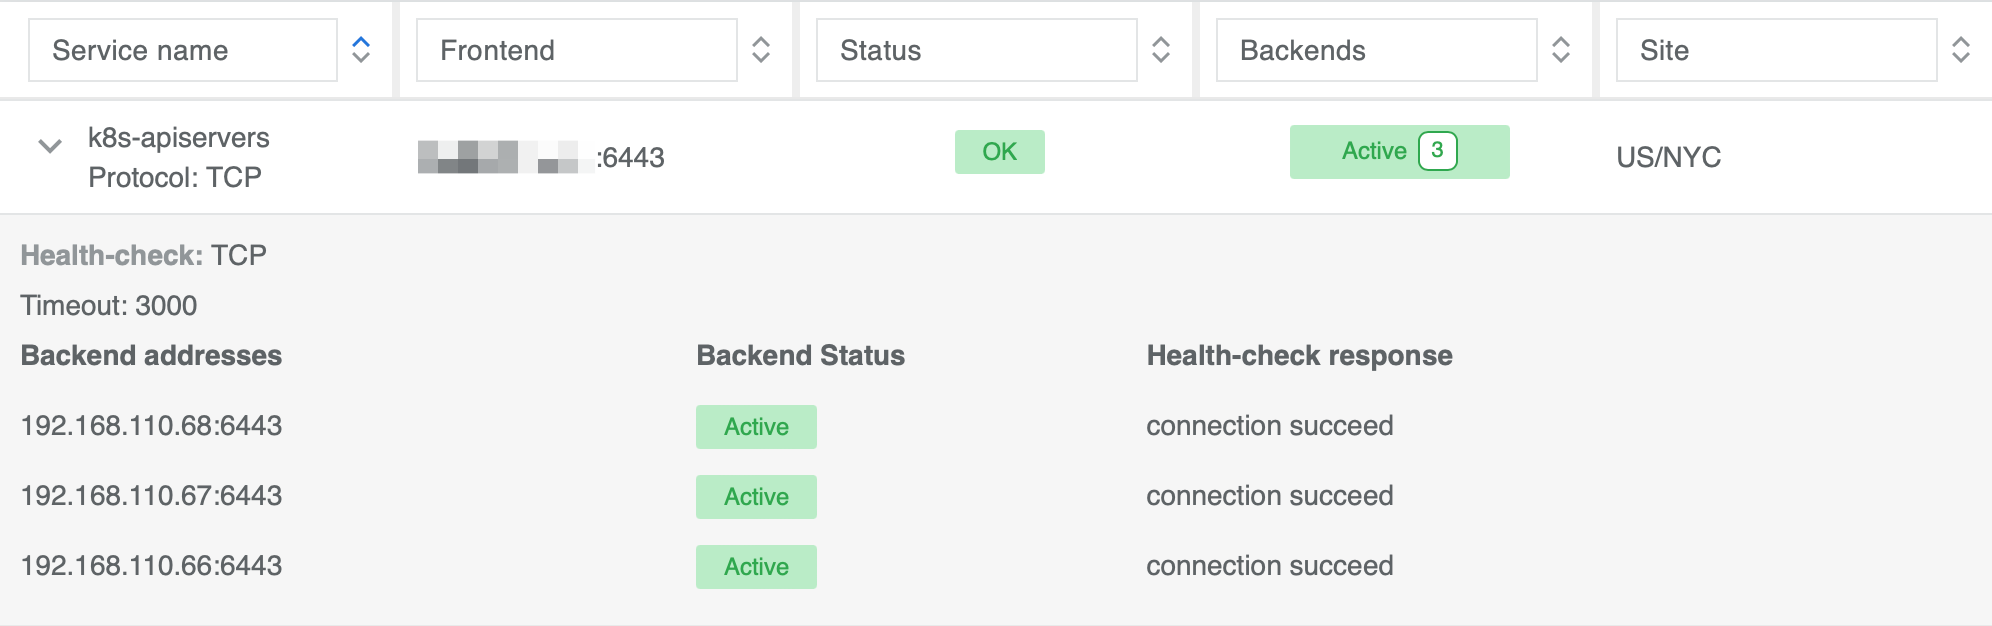
Task: Focus the Status filter box
Action: point(977,50)
